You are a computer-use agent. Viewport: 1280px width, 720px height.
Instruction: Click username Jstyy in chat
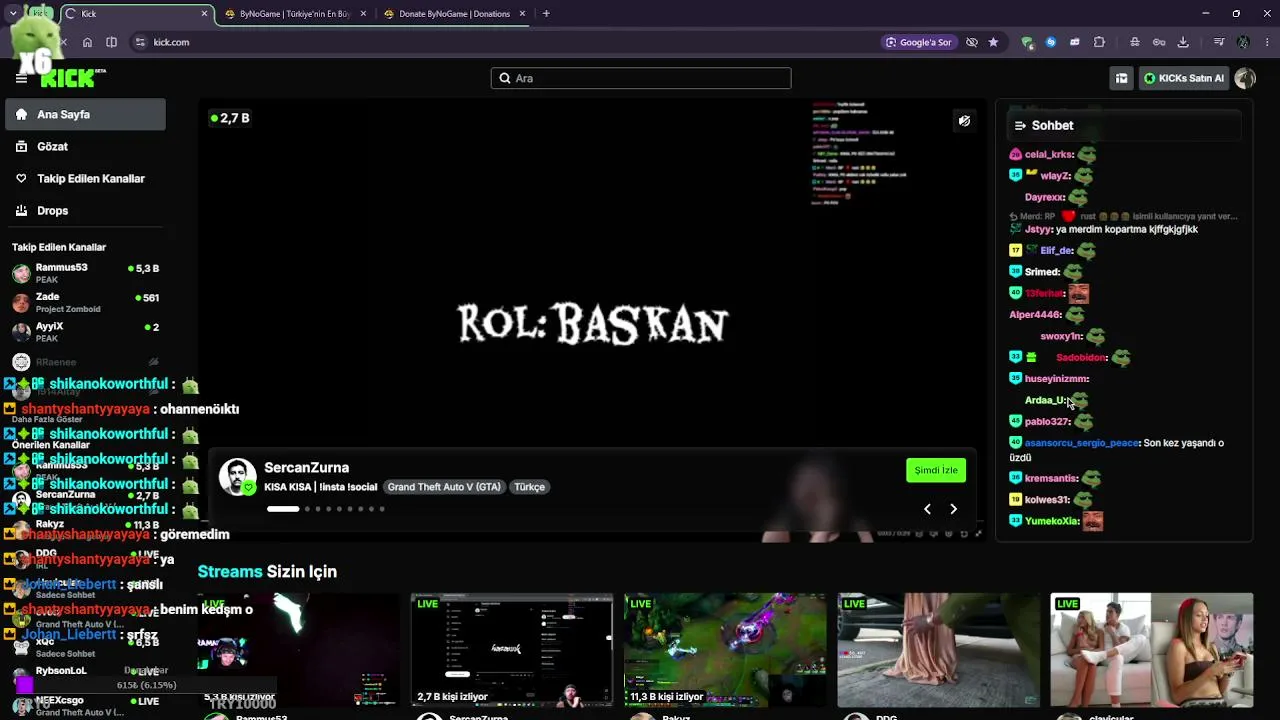pyautogui.click(x=1038, y=229)
